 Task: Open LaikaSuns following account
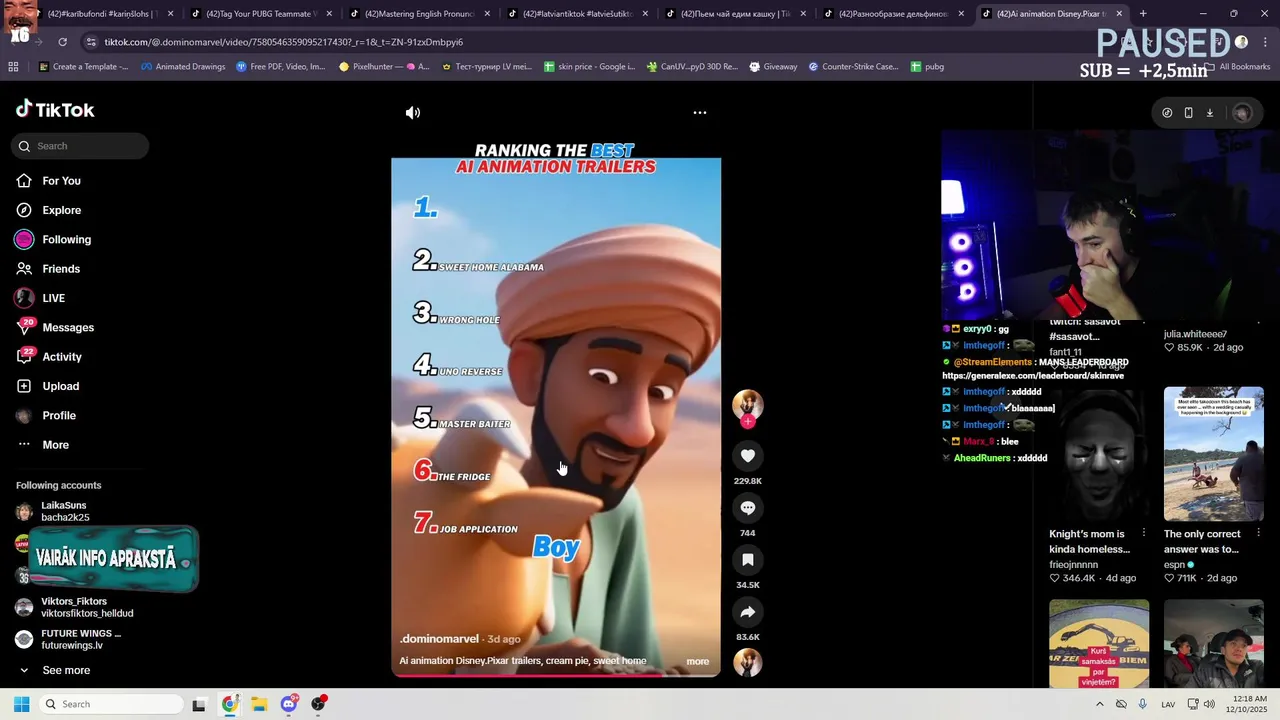(x=64, y=512)
